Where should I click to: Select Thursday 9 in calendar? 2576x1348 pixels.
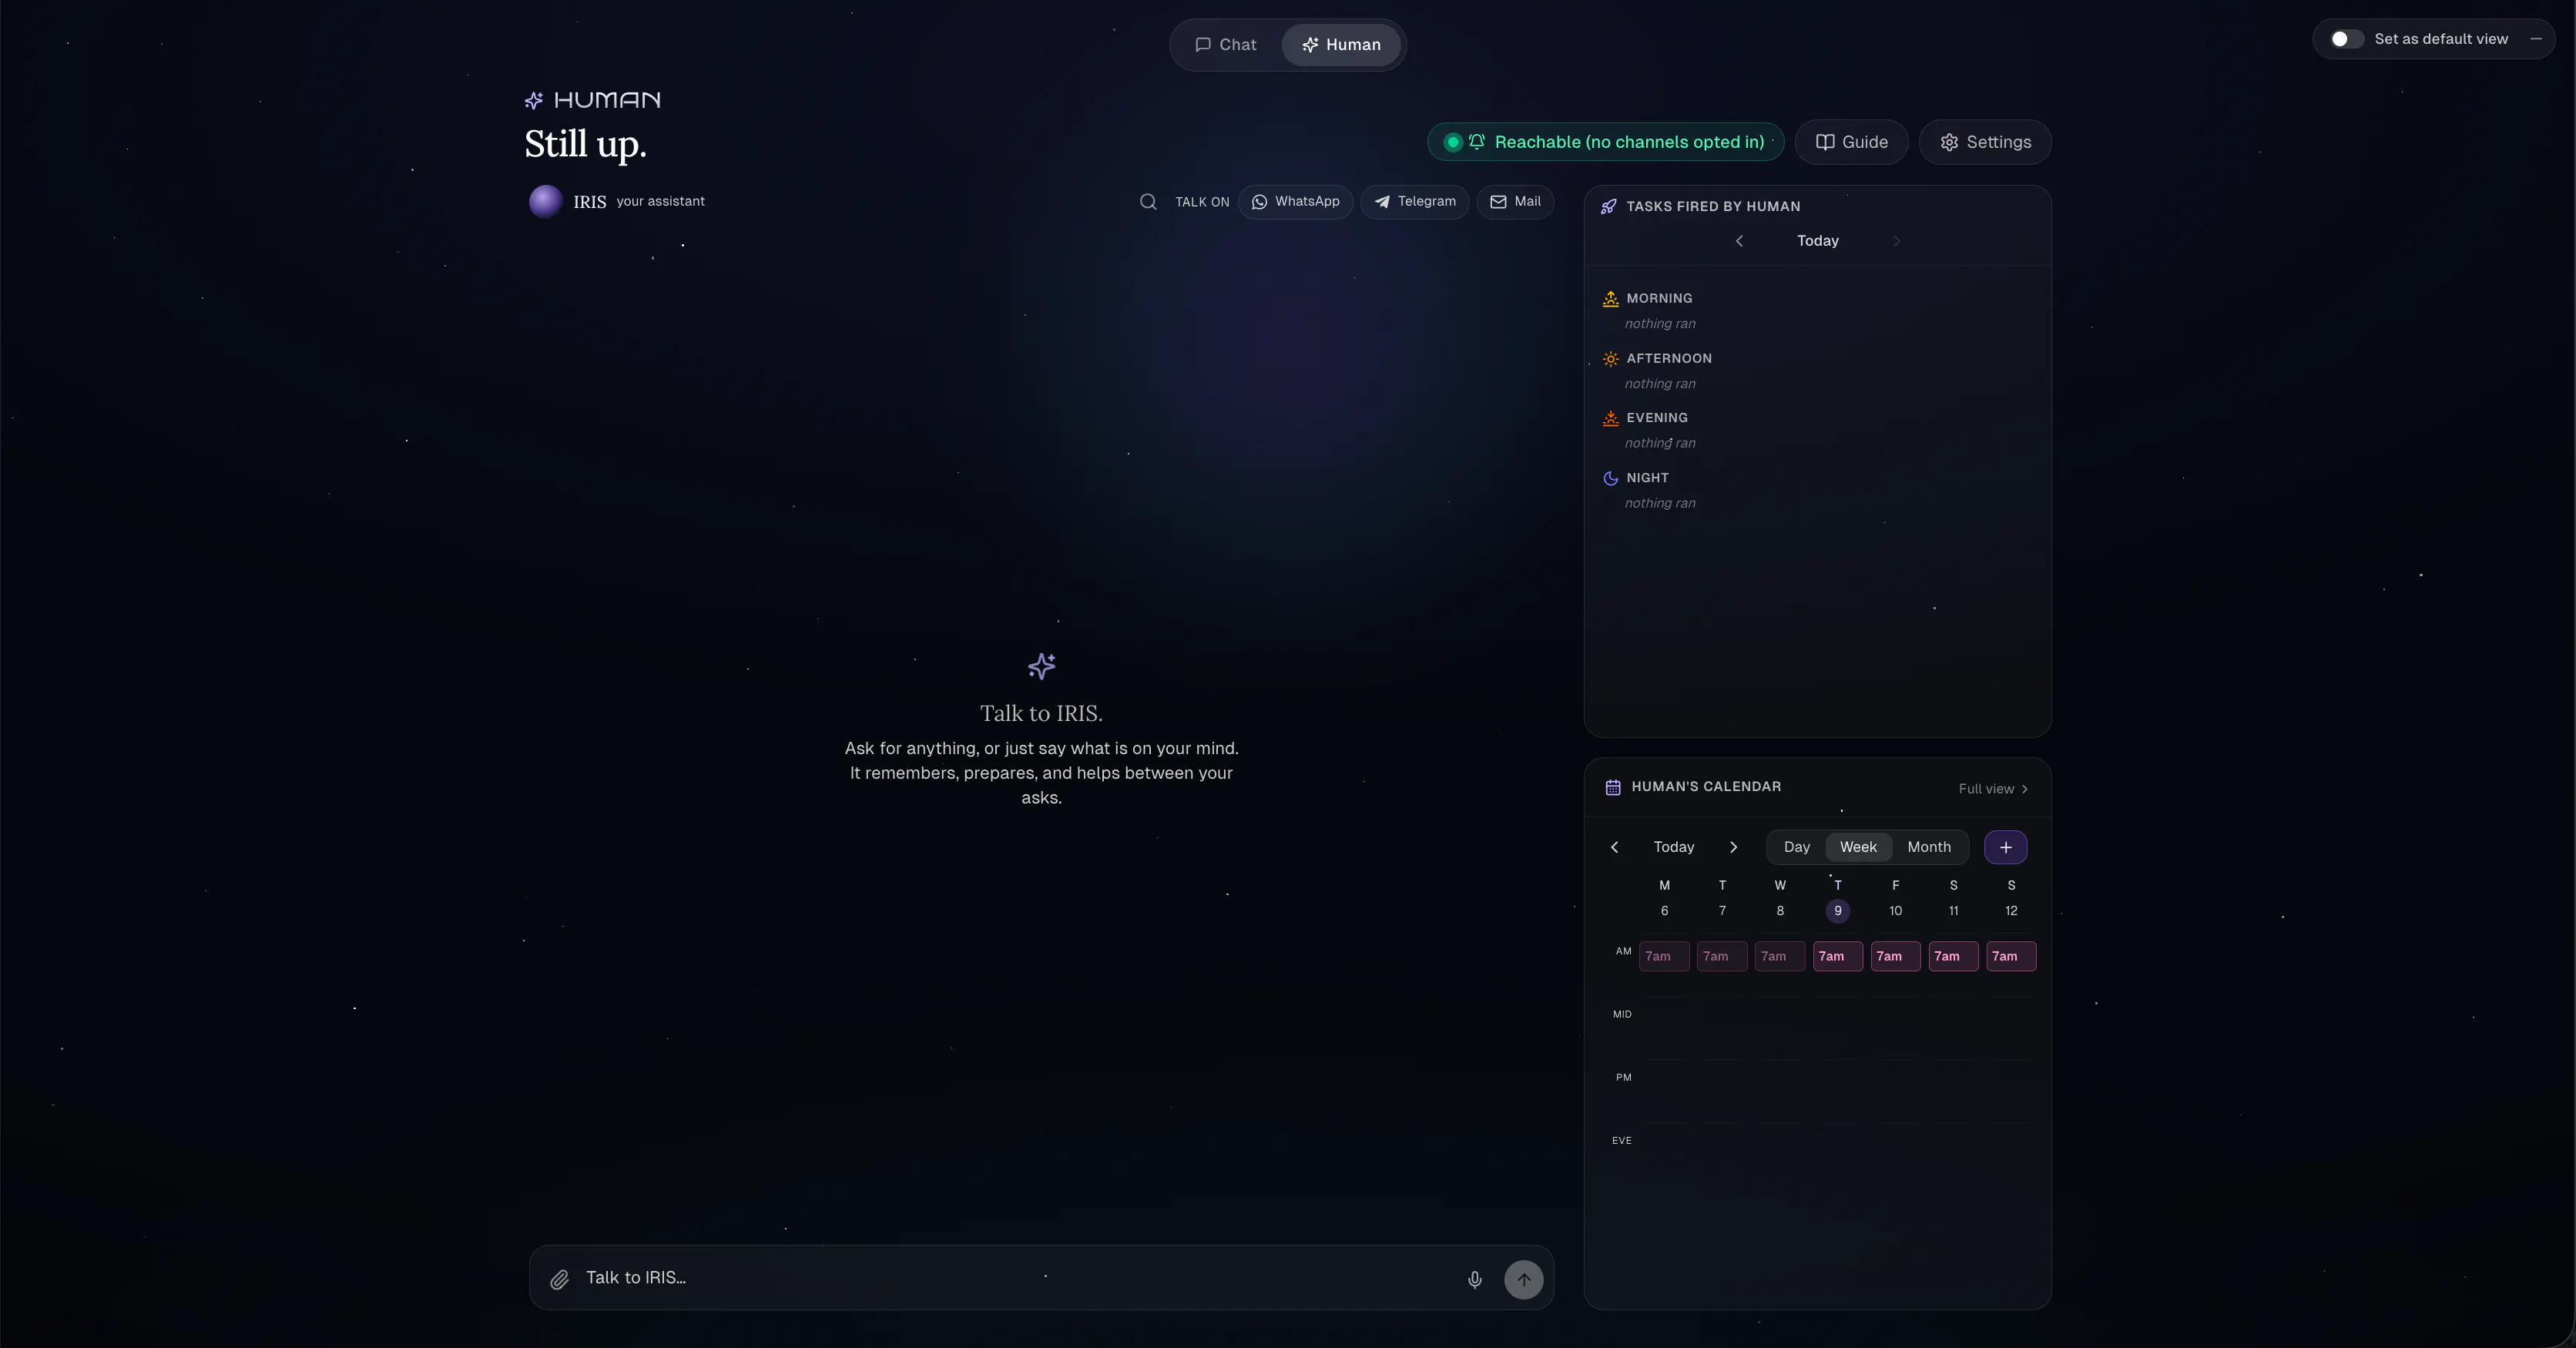click(1838, 911)
